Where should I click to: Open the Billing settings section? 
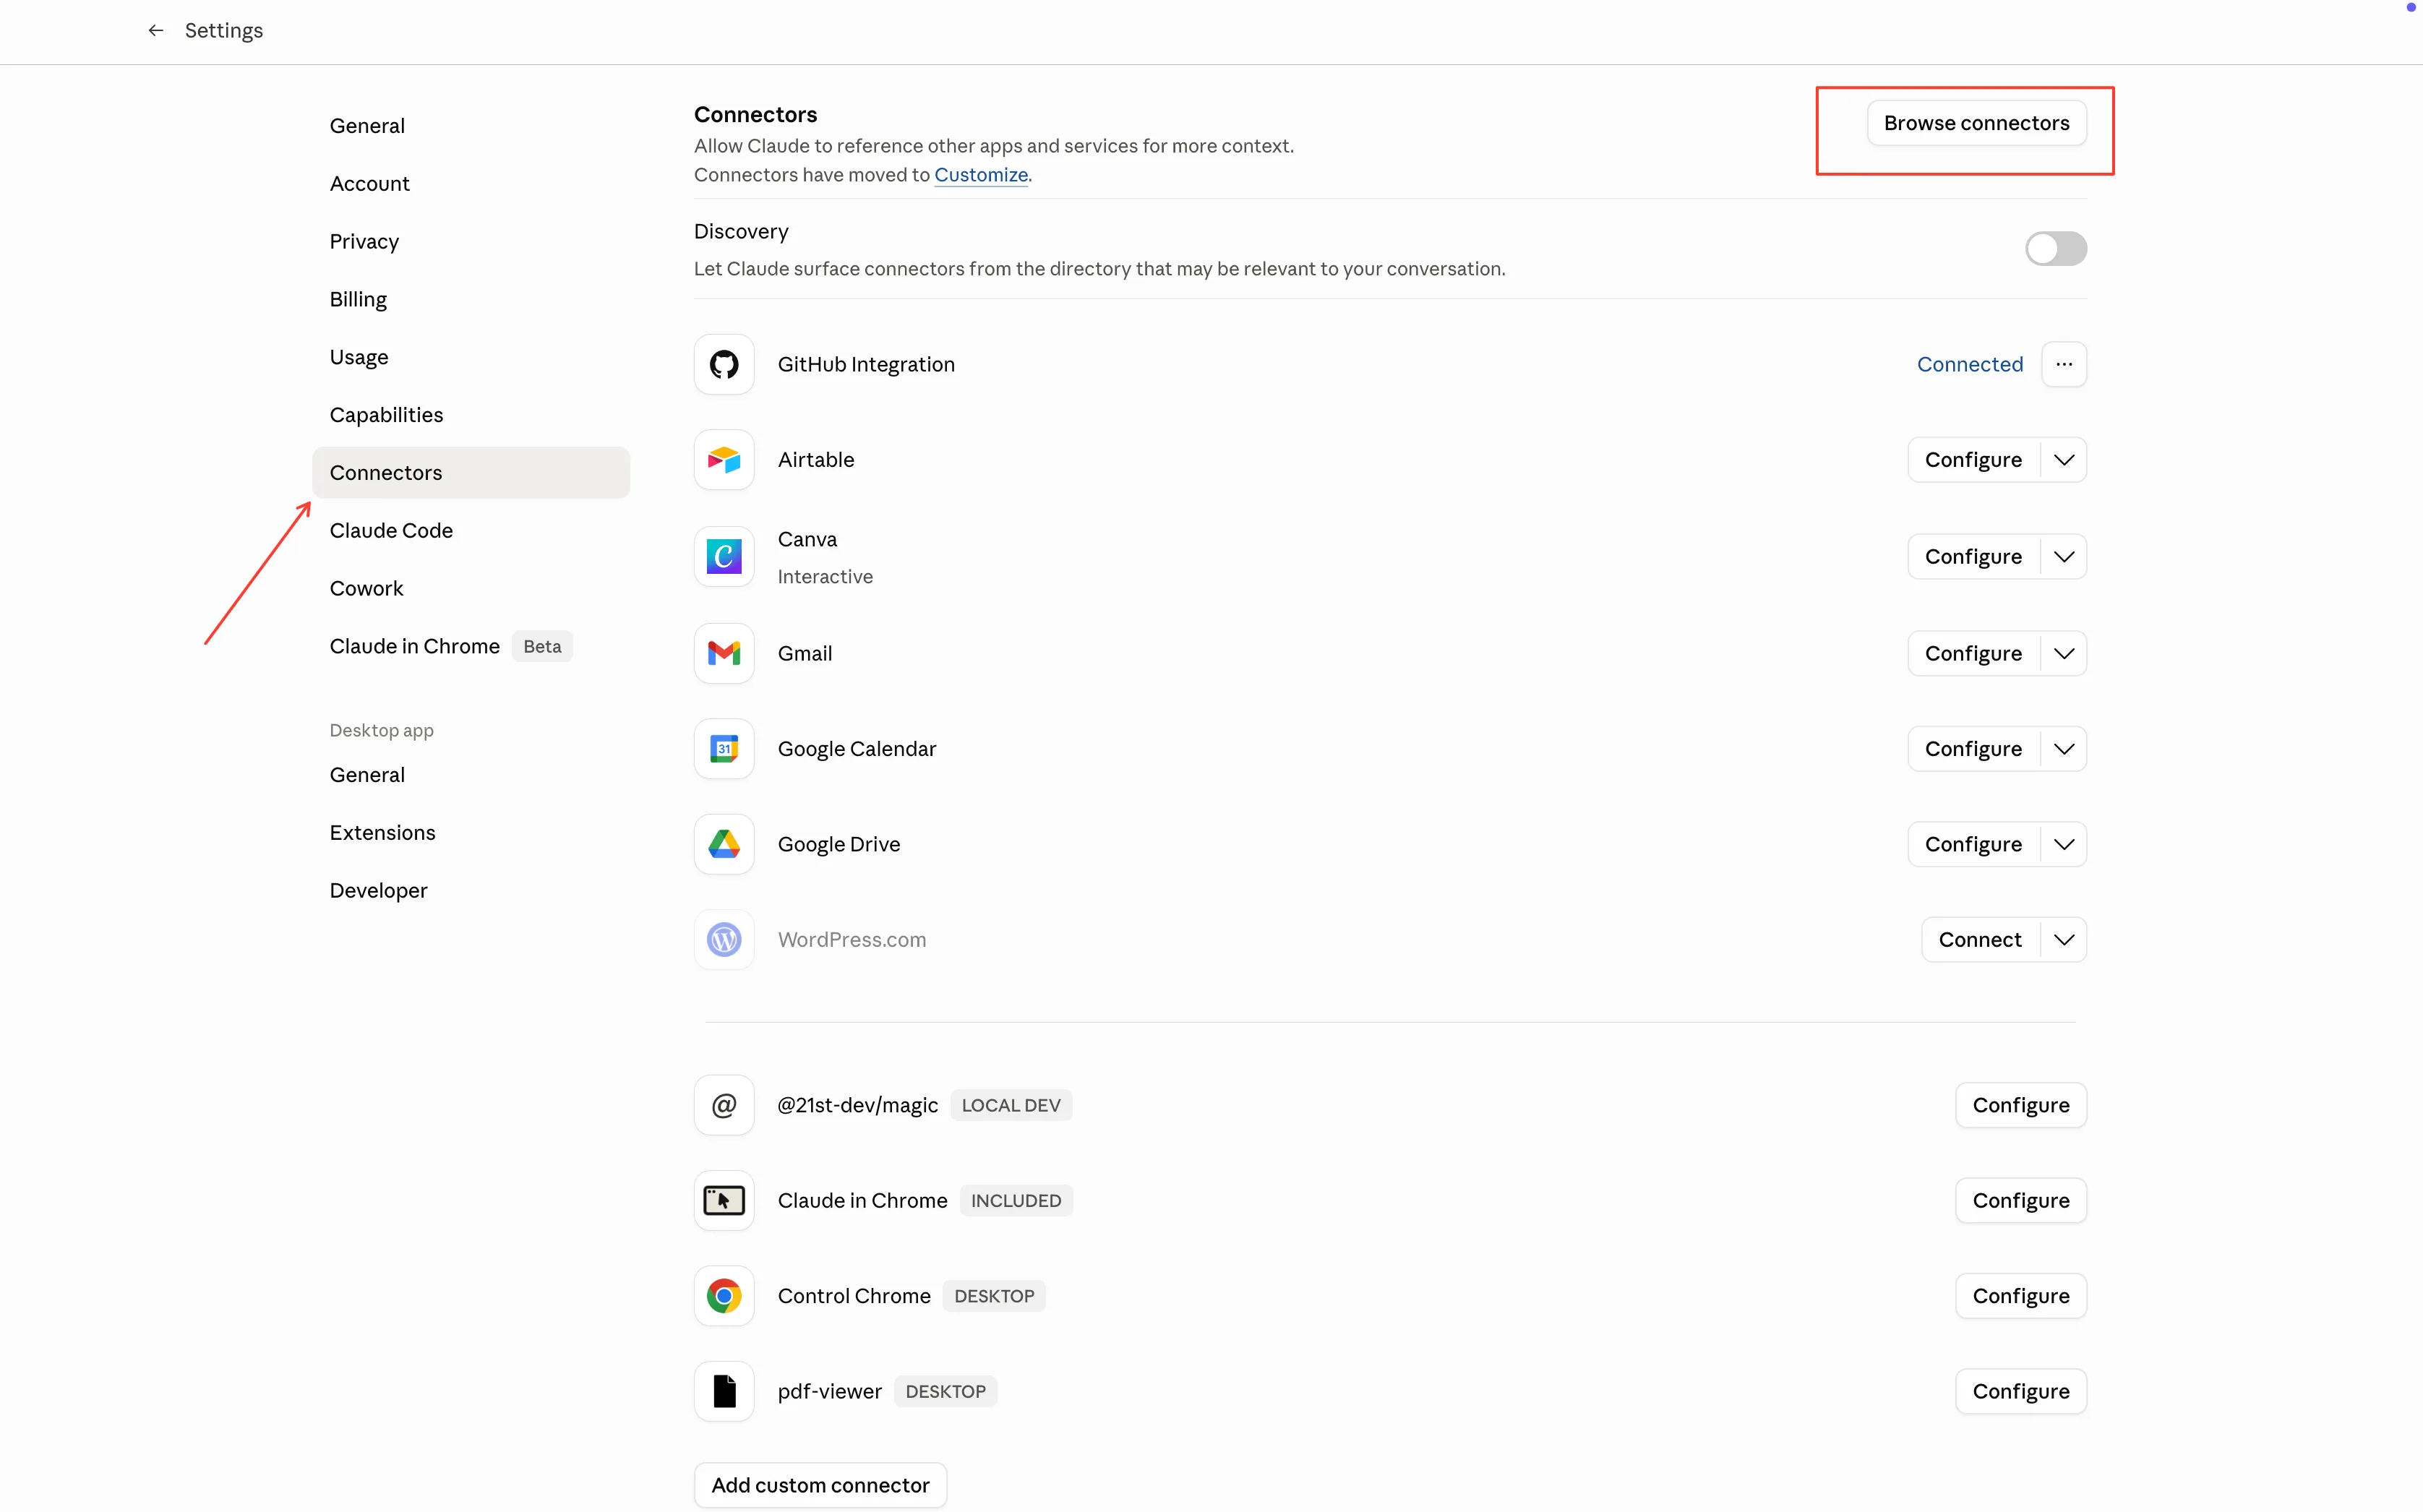(471, 299)
